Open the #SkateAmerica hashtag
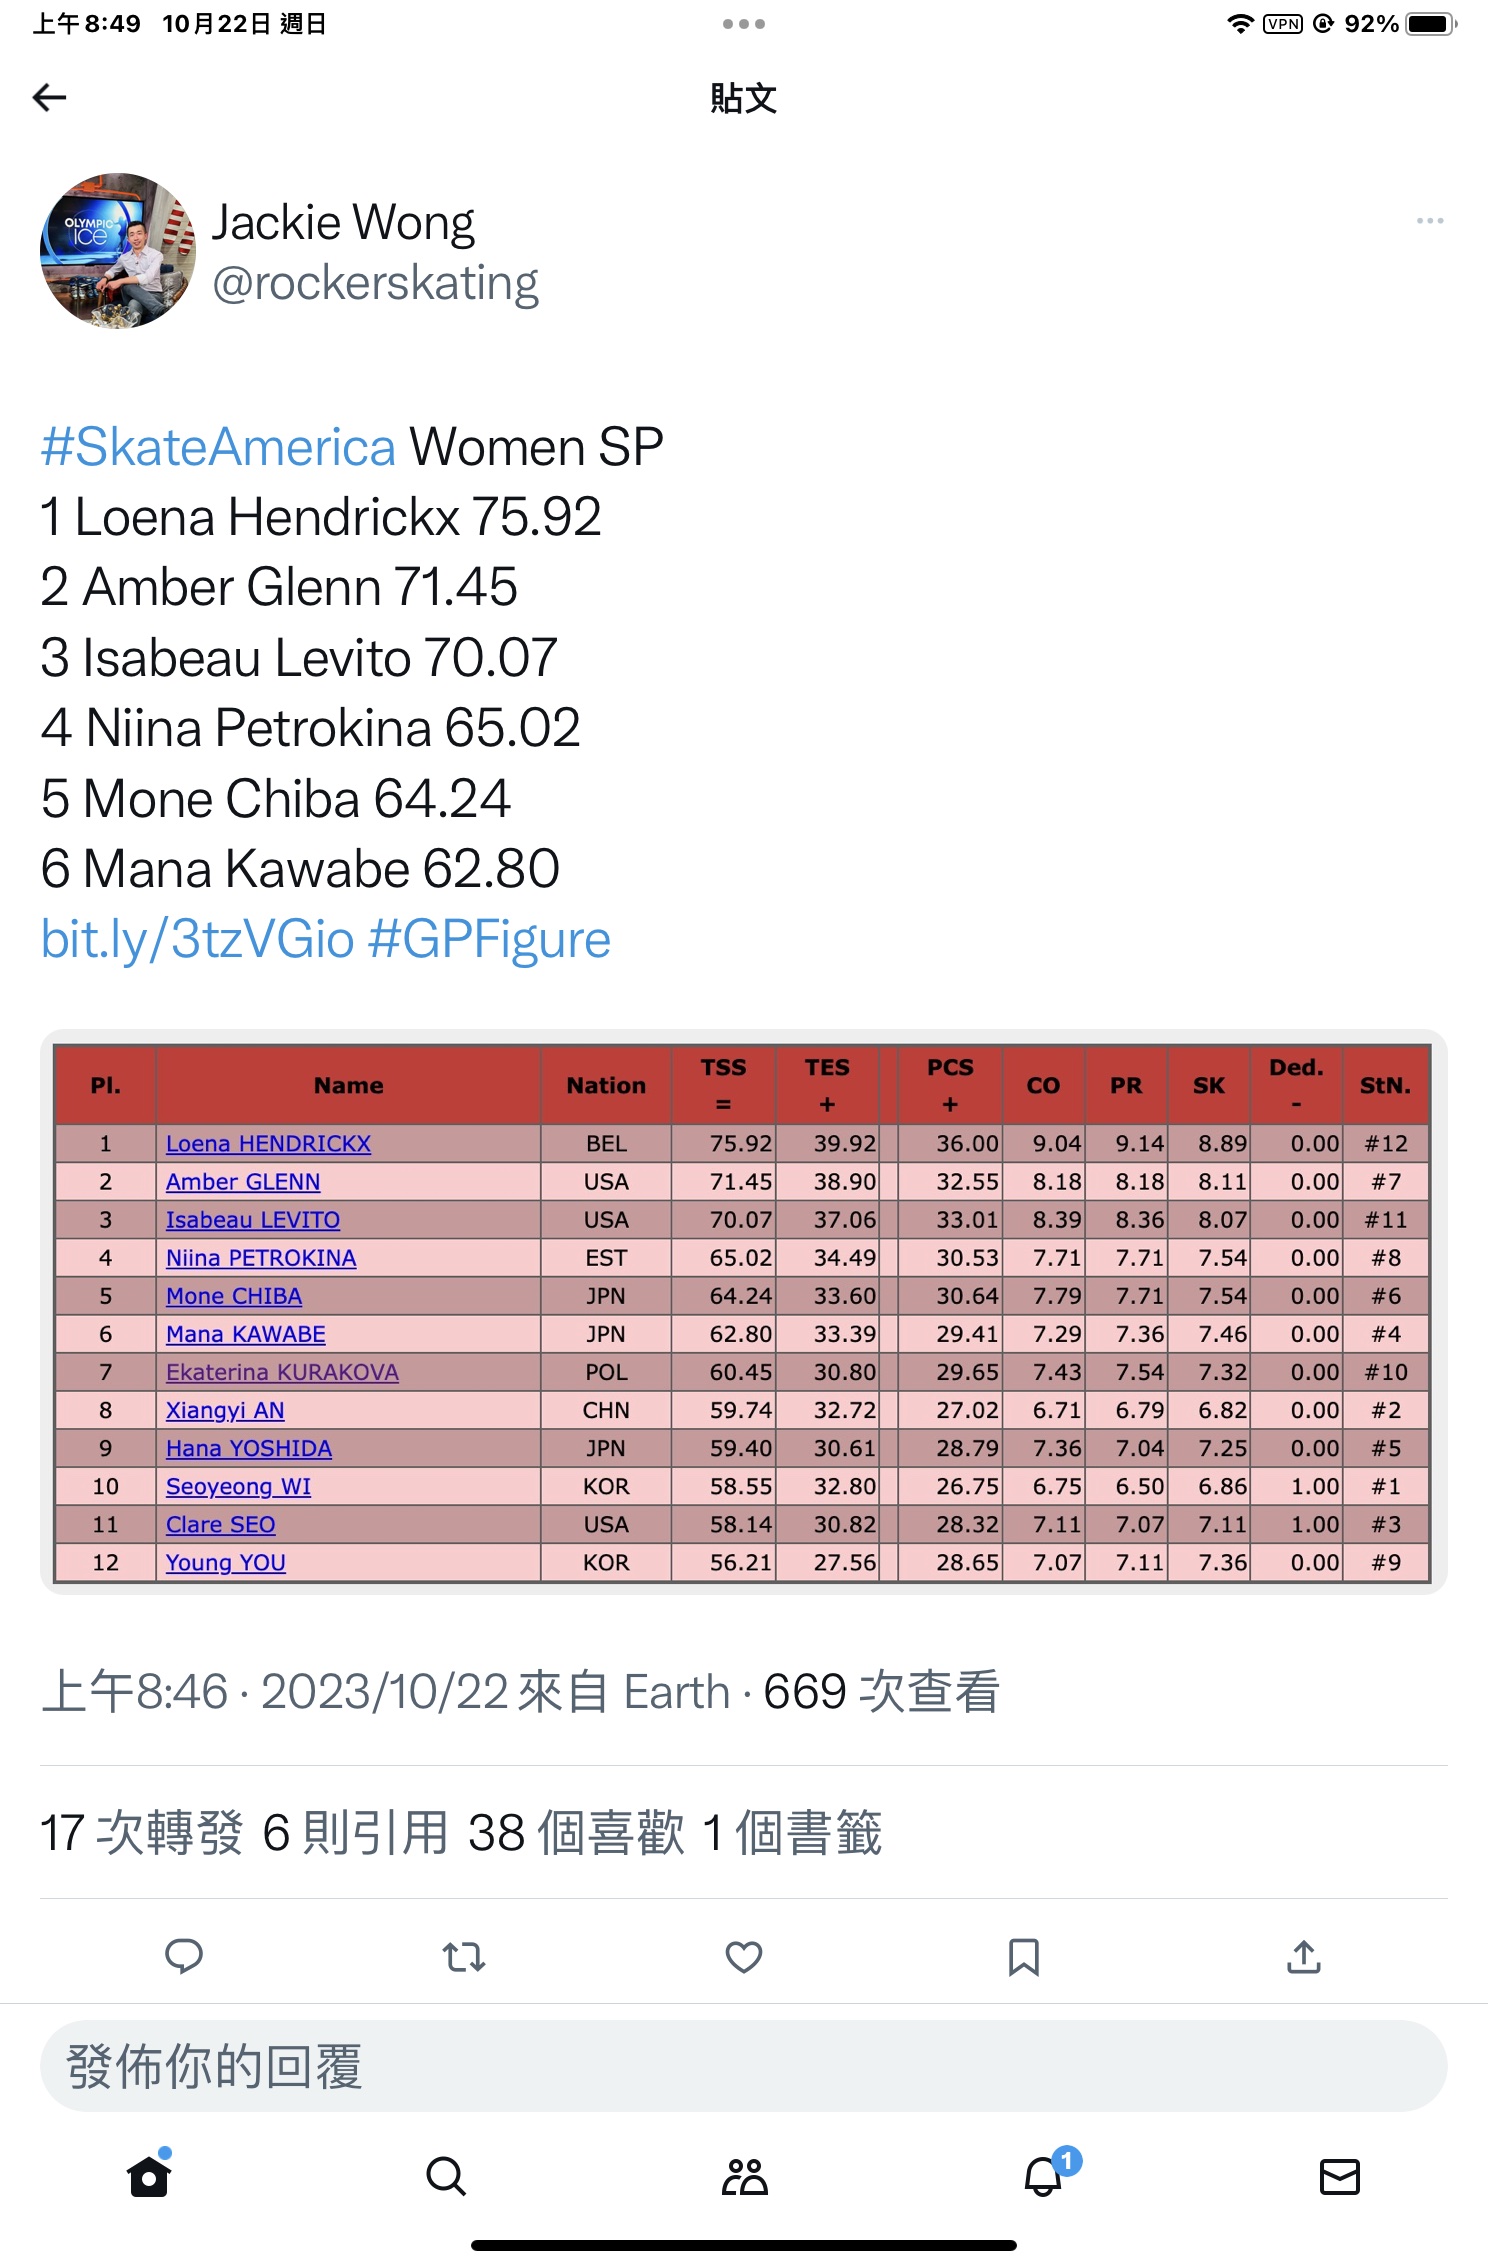This screenshot has height=2266, width=1488. click(218, 447)
